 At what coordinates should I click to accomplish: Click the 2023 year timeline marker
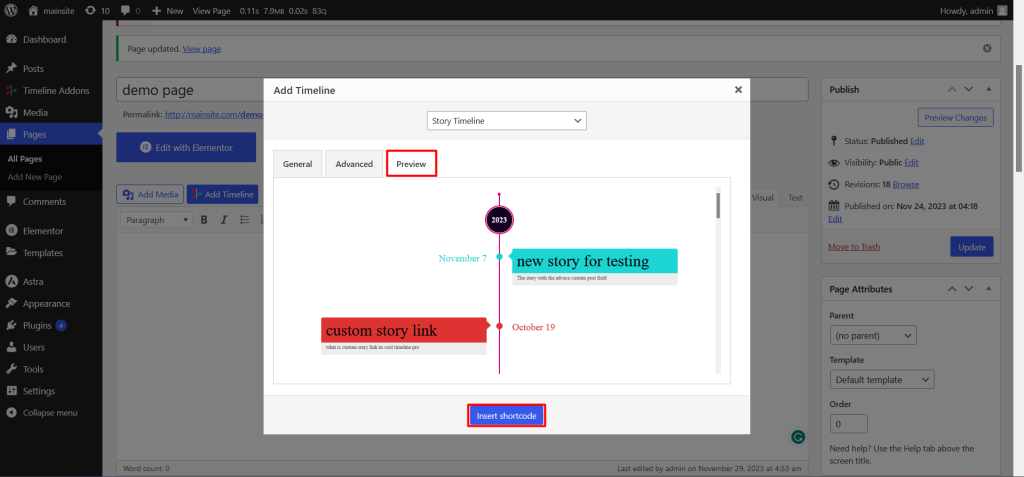tap(499, 219)
